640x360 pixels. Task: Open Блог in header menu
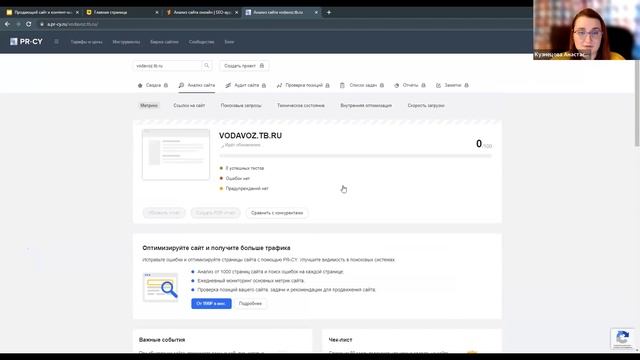[x=229, y=42]
